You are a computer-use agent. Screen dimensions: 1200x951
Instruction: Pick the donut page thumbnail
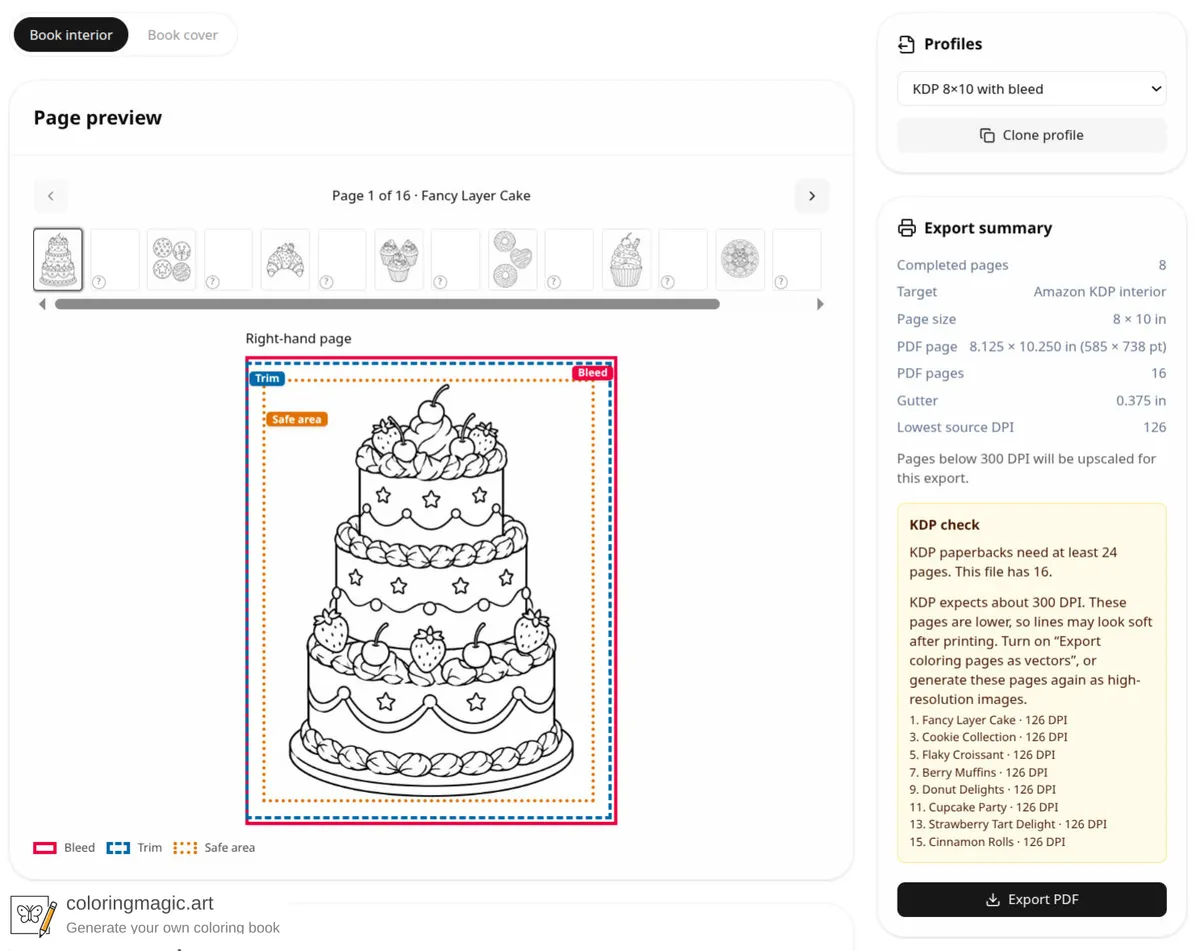point(513,260)
